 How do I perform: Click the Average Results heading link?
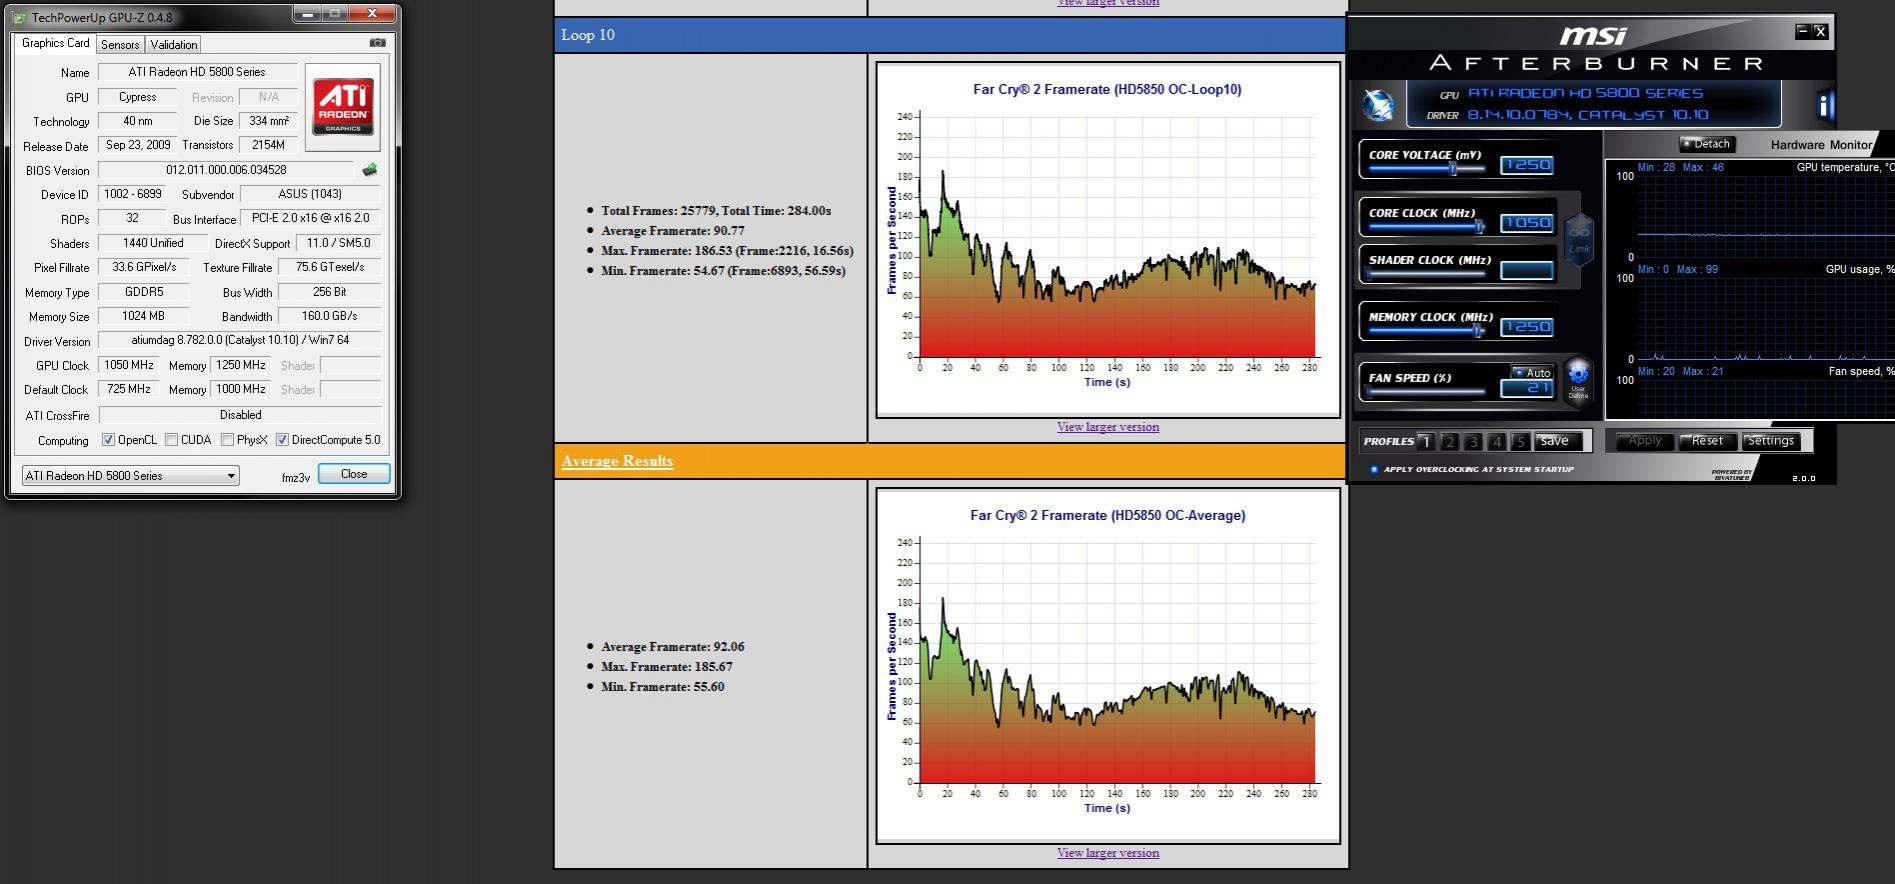click(x=617, y=461)
